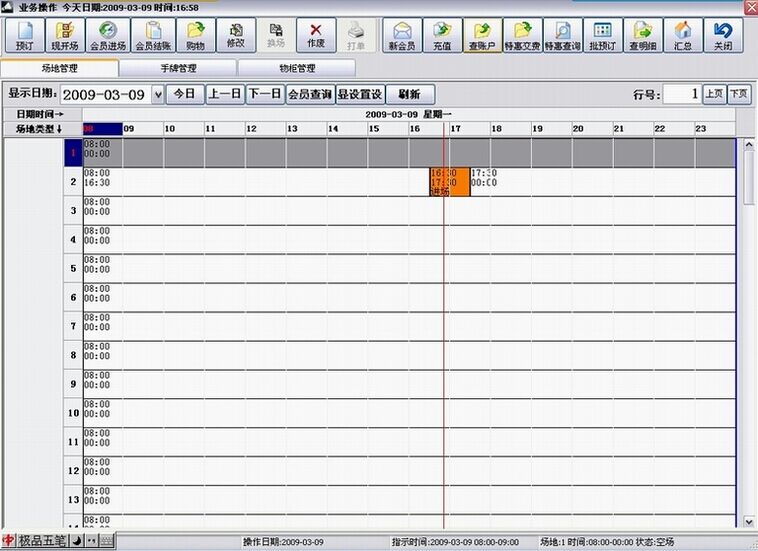758x551 pixels.
Task: Click the 会员结账 member checkout icon
Action: coord(153,35)
